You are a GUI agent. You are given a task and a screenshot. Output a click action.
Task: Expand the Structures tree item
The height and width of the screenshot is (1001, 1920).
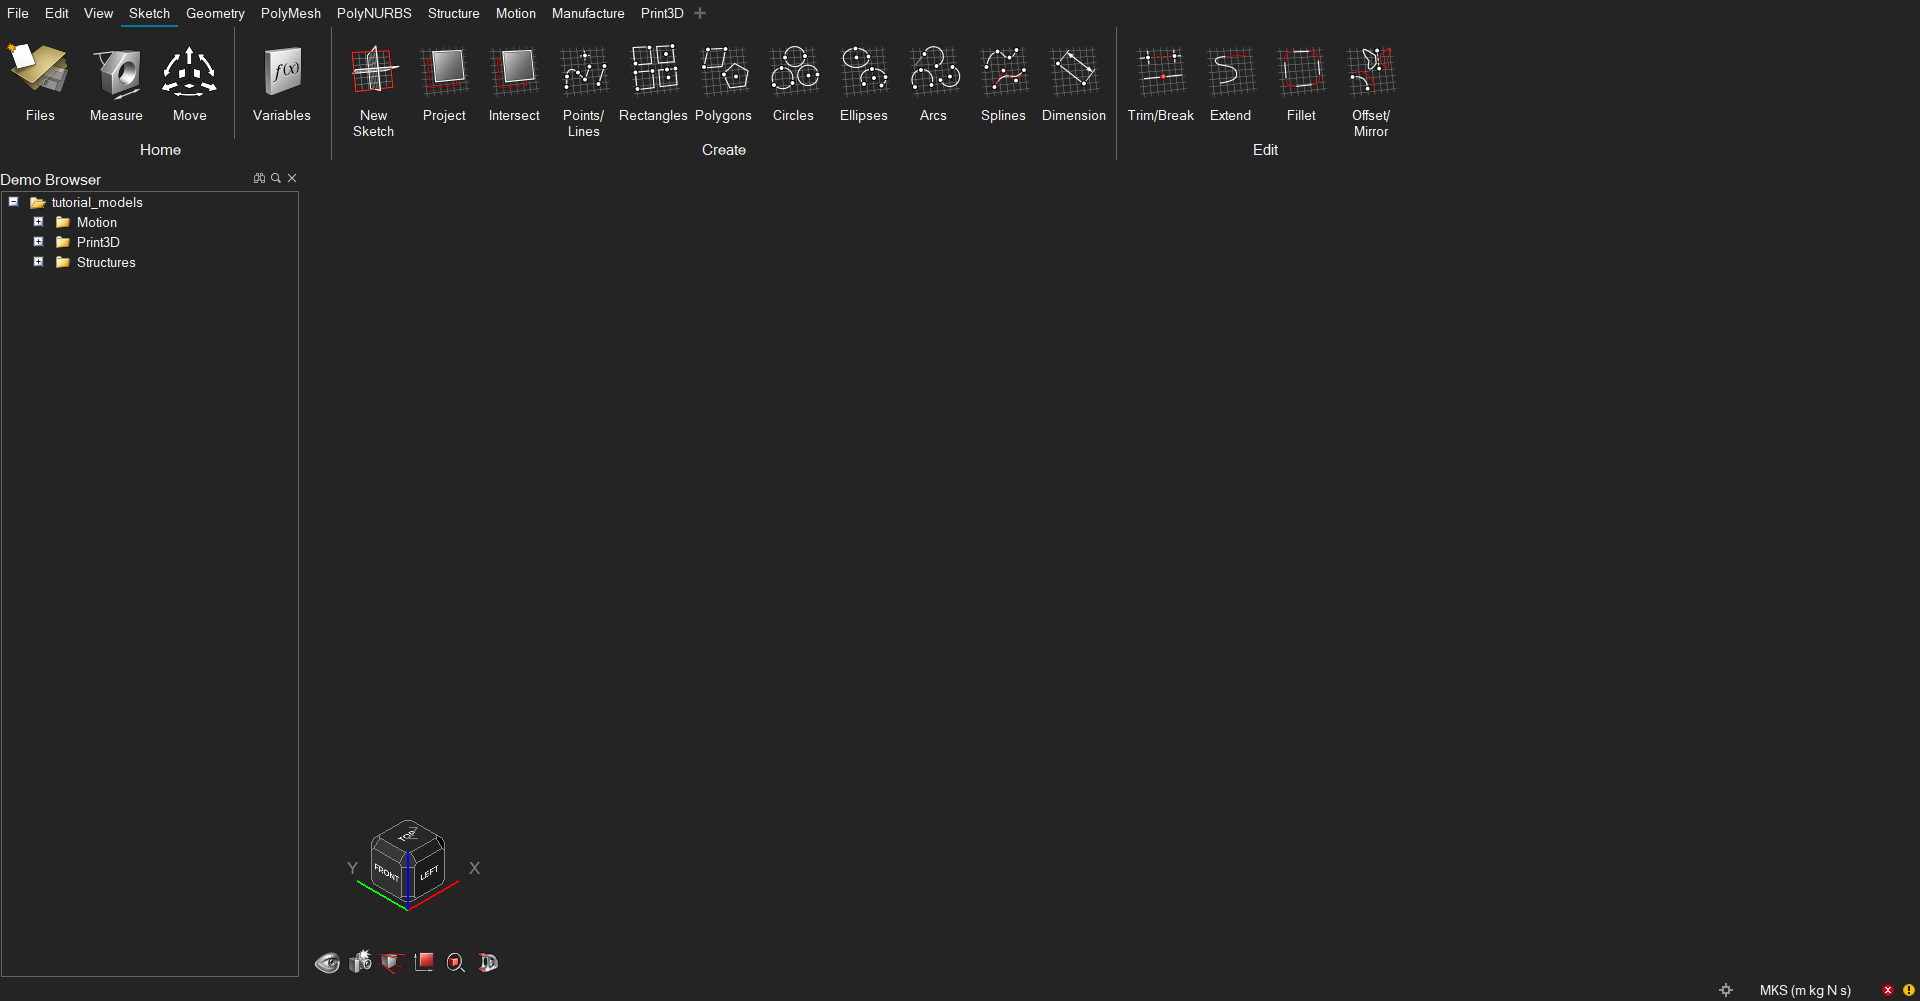[x=39, y=261]
